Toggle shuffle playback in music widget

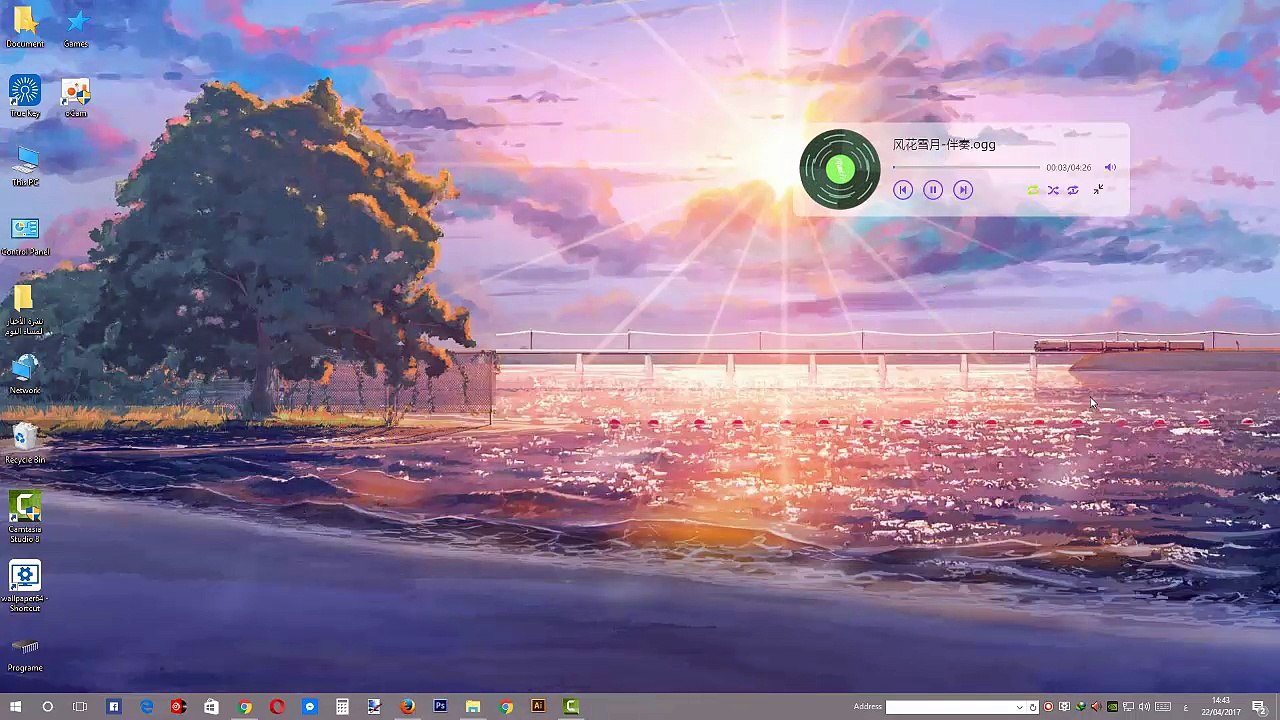tap(1053, 190)
